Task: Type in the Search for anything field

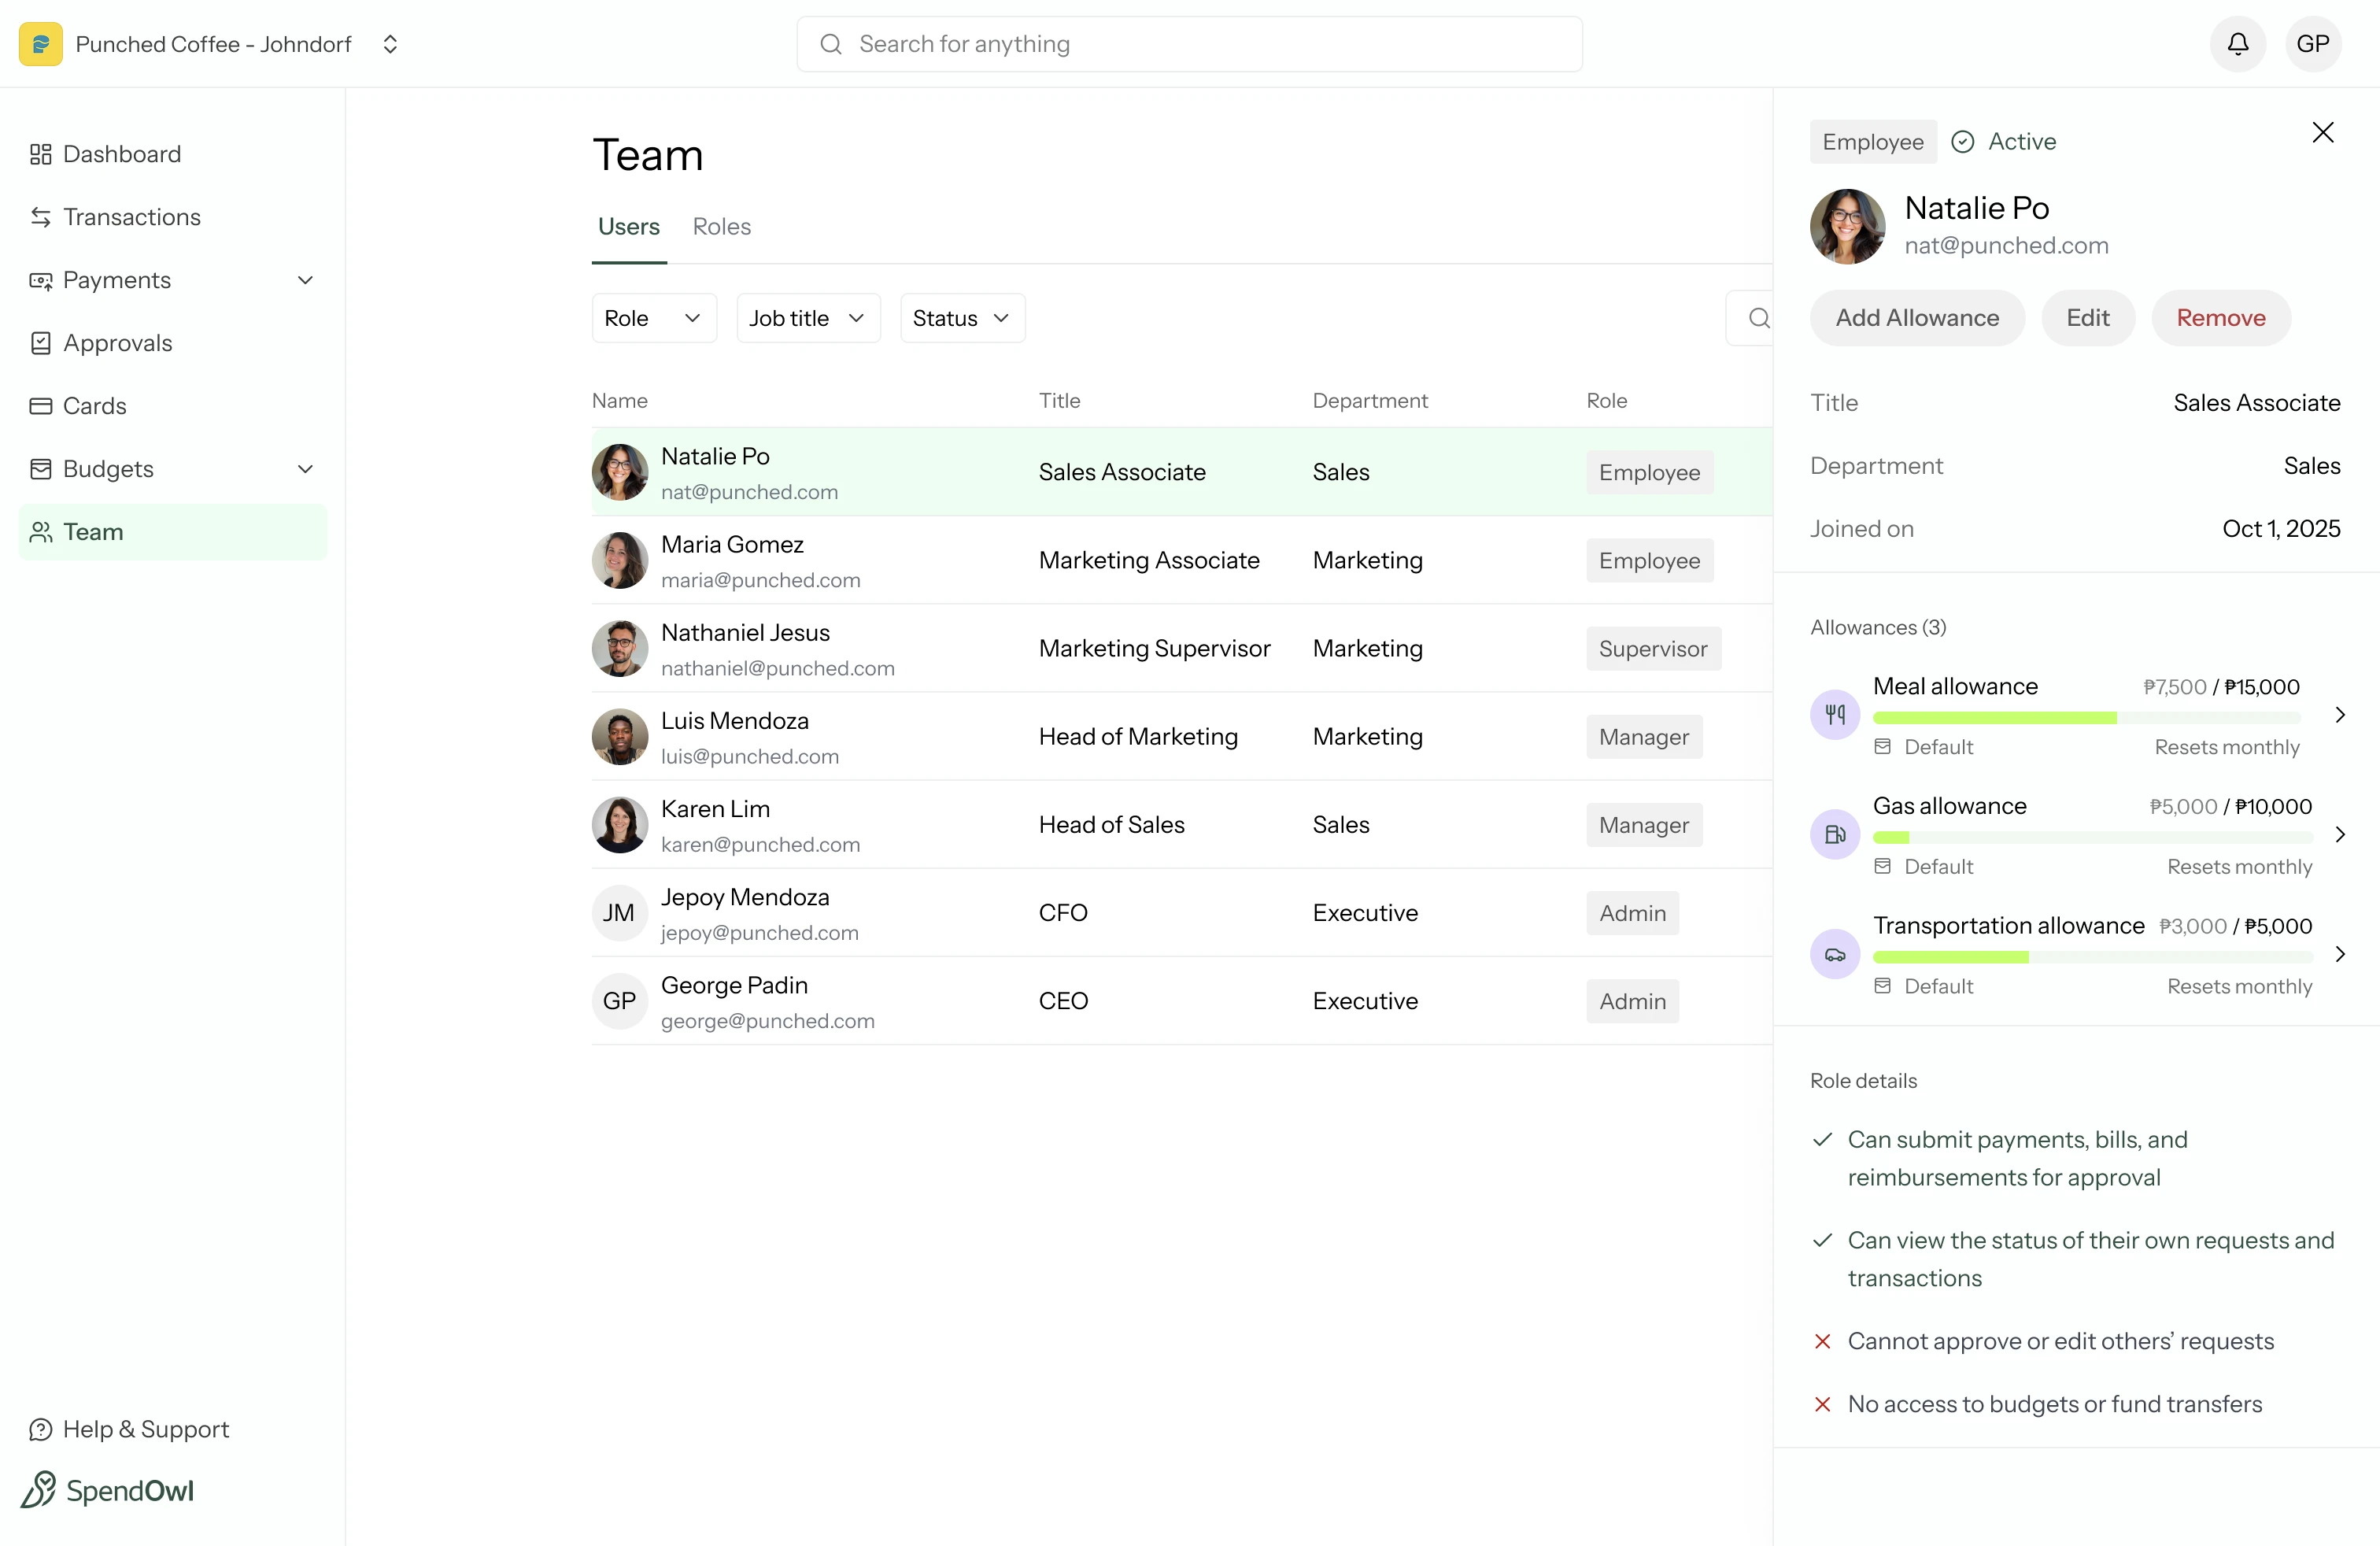Action: coord(1189,44)
